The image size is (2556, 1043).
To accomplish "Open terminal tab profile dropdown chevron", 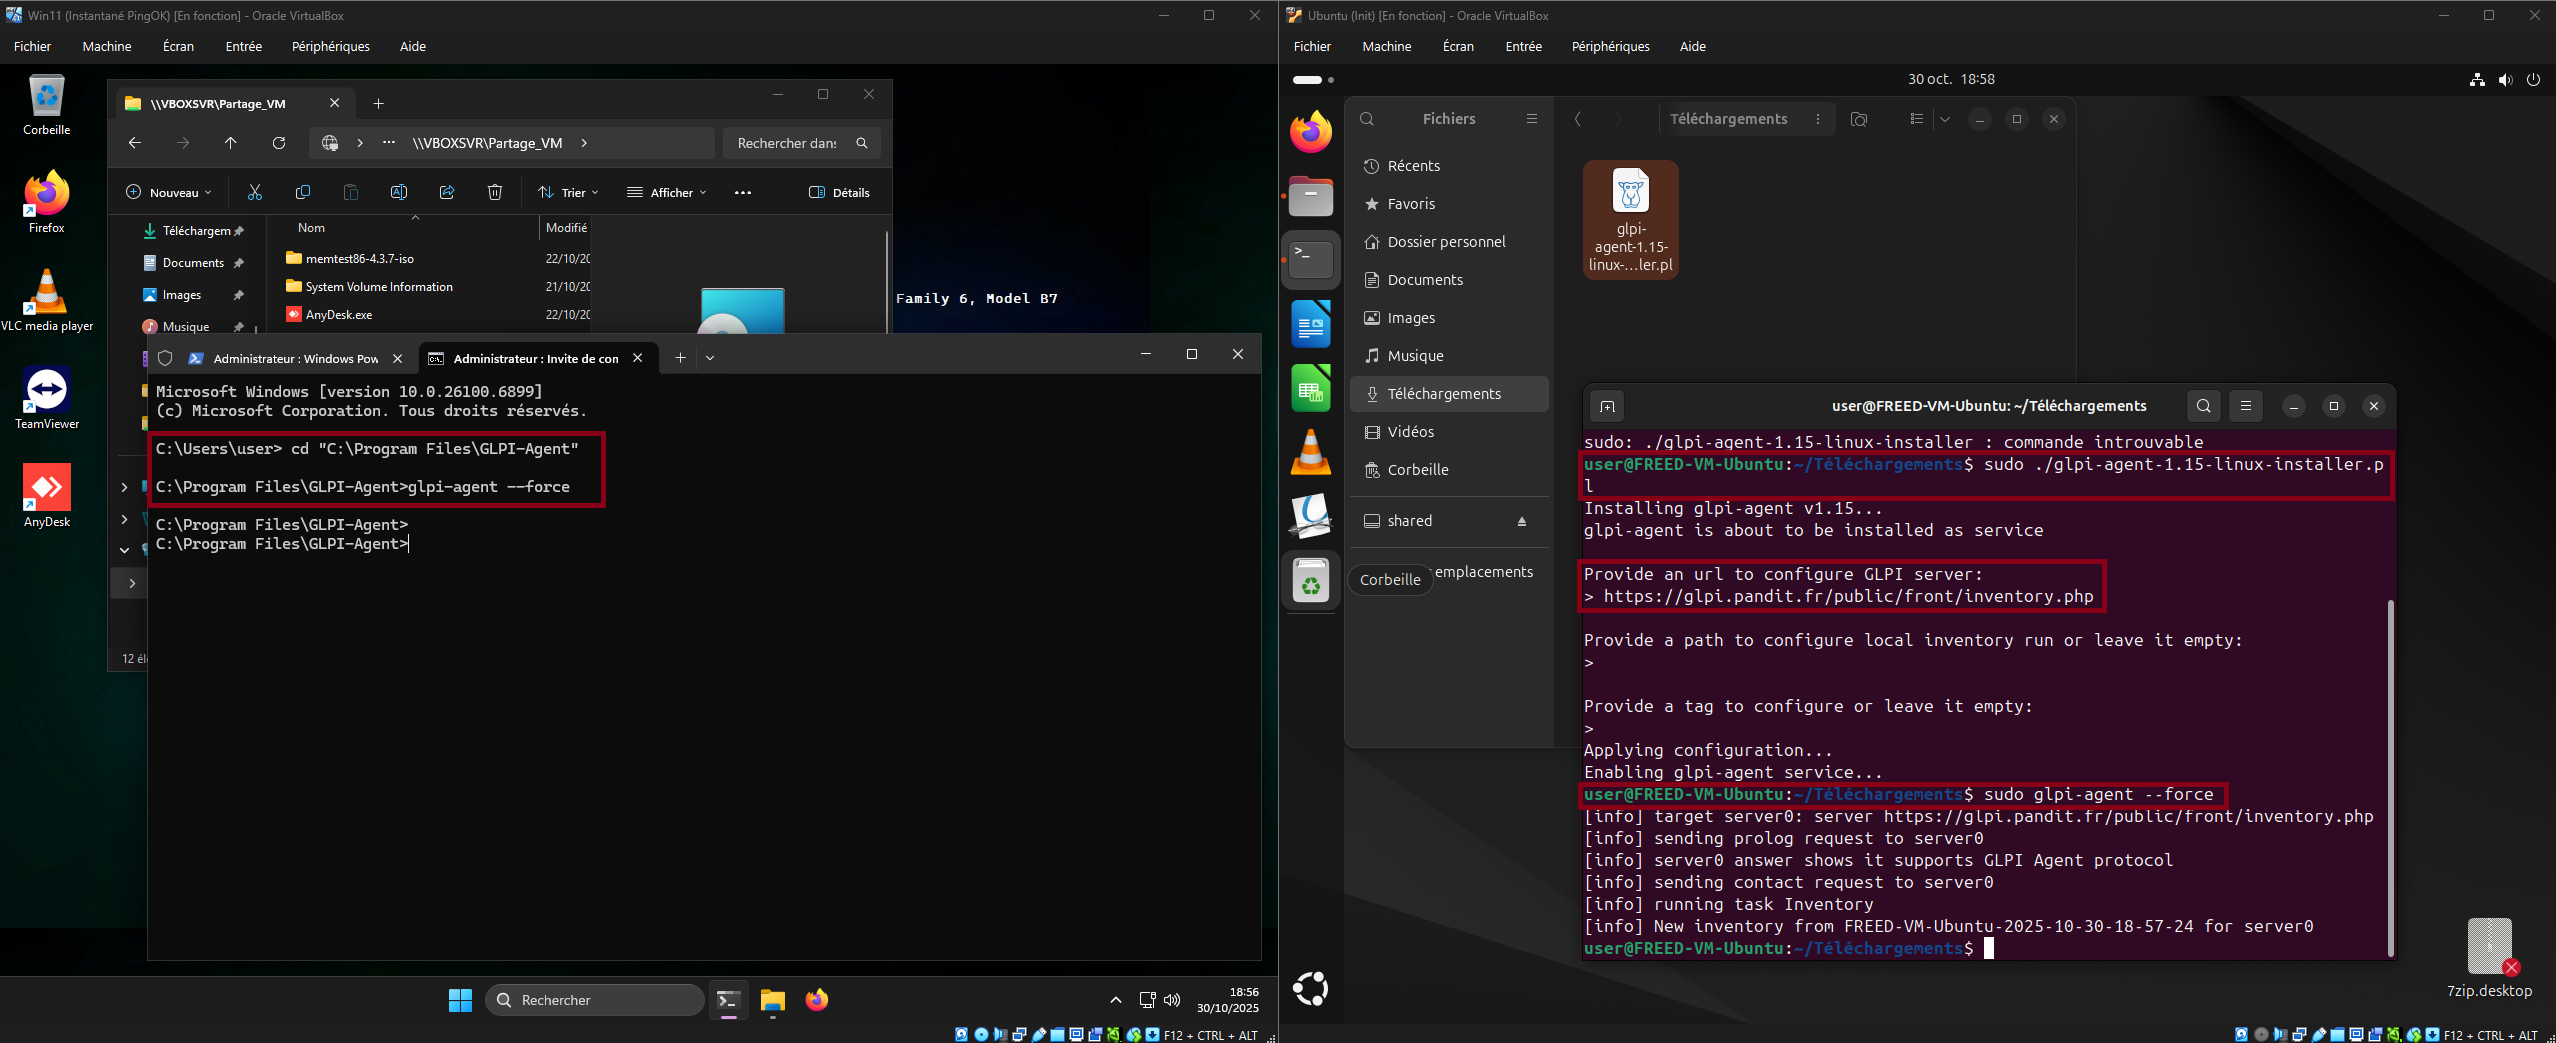I will coord(710,358).
